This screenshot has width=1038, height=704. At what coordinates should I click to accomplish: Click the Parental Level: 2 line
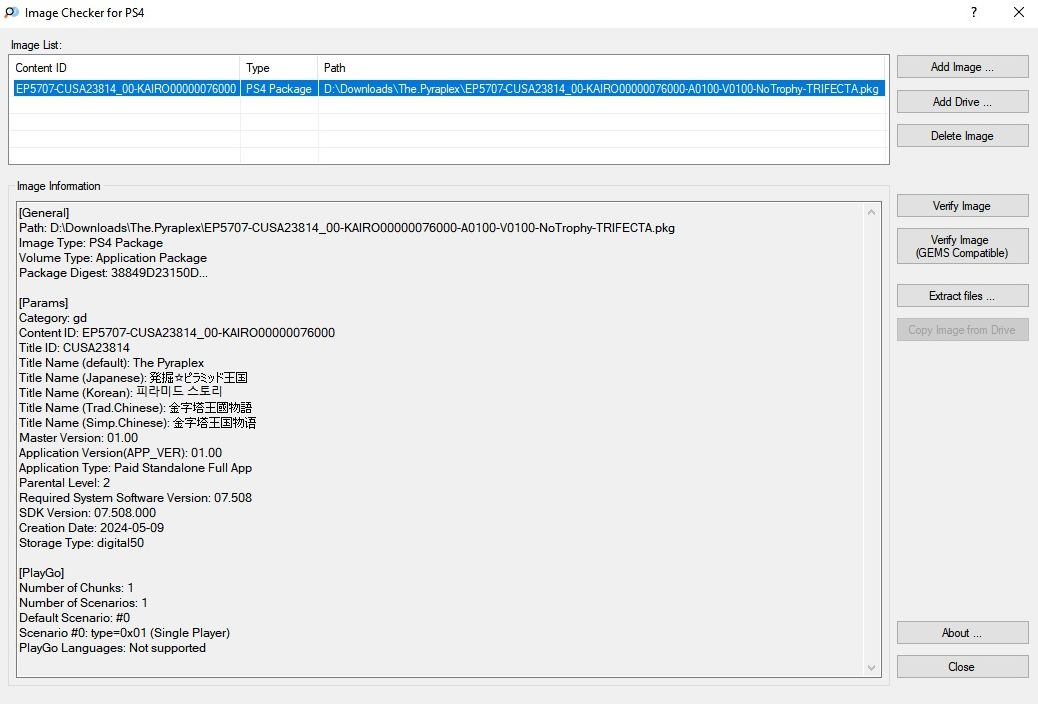[64, 483]
